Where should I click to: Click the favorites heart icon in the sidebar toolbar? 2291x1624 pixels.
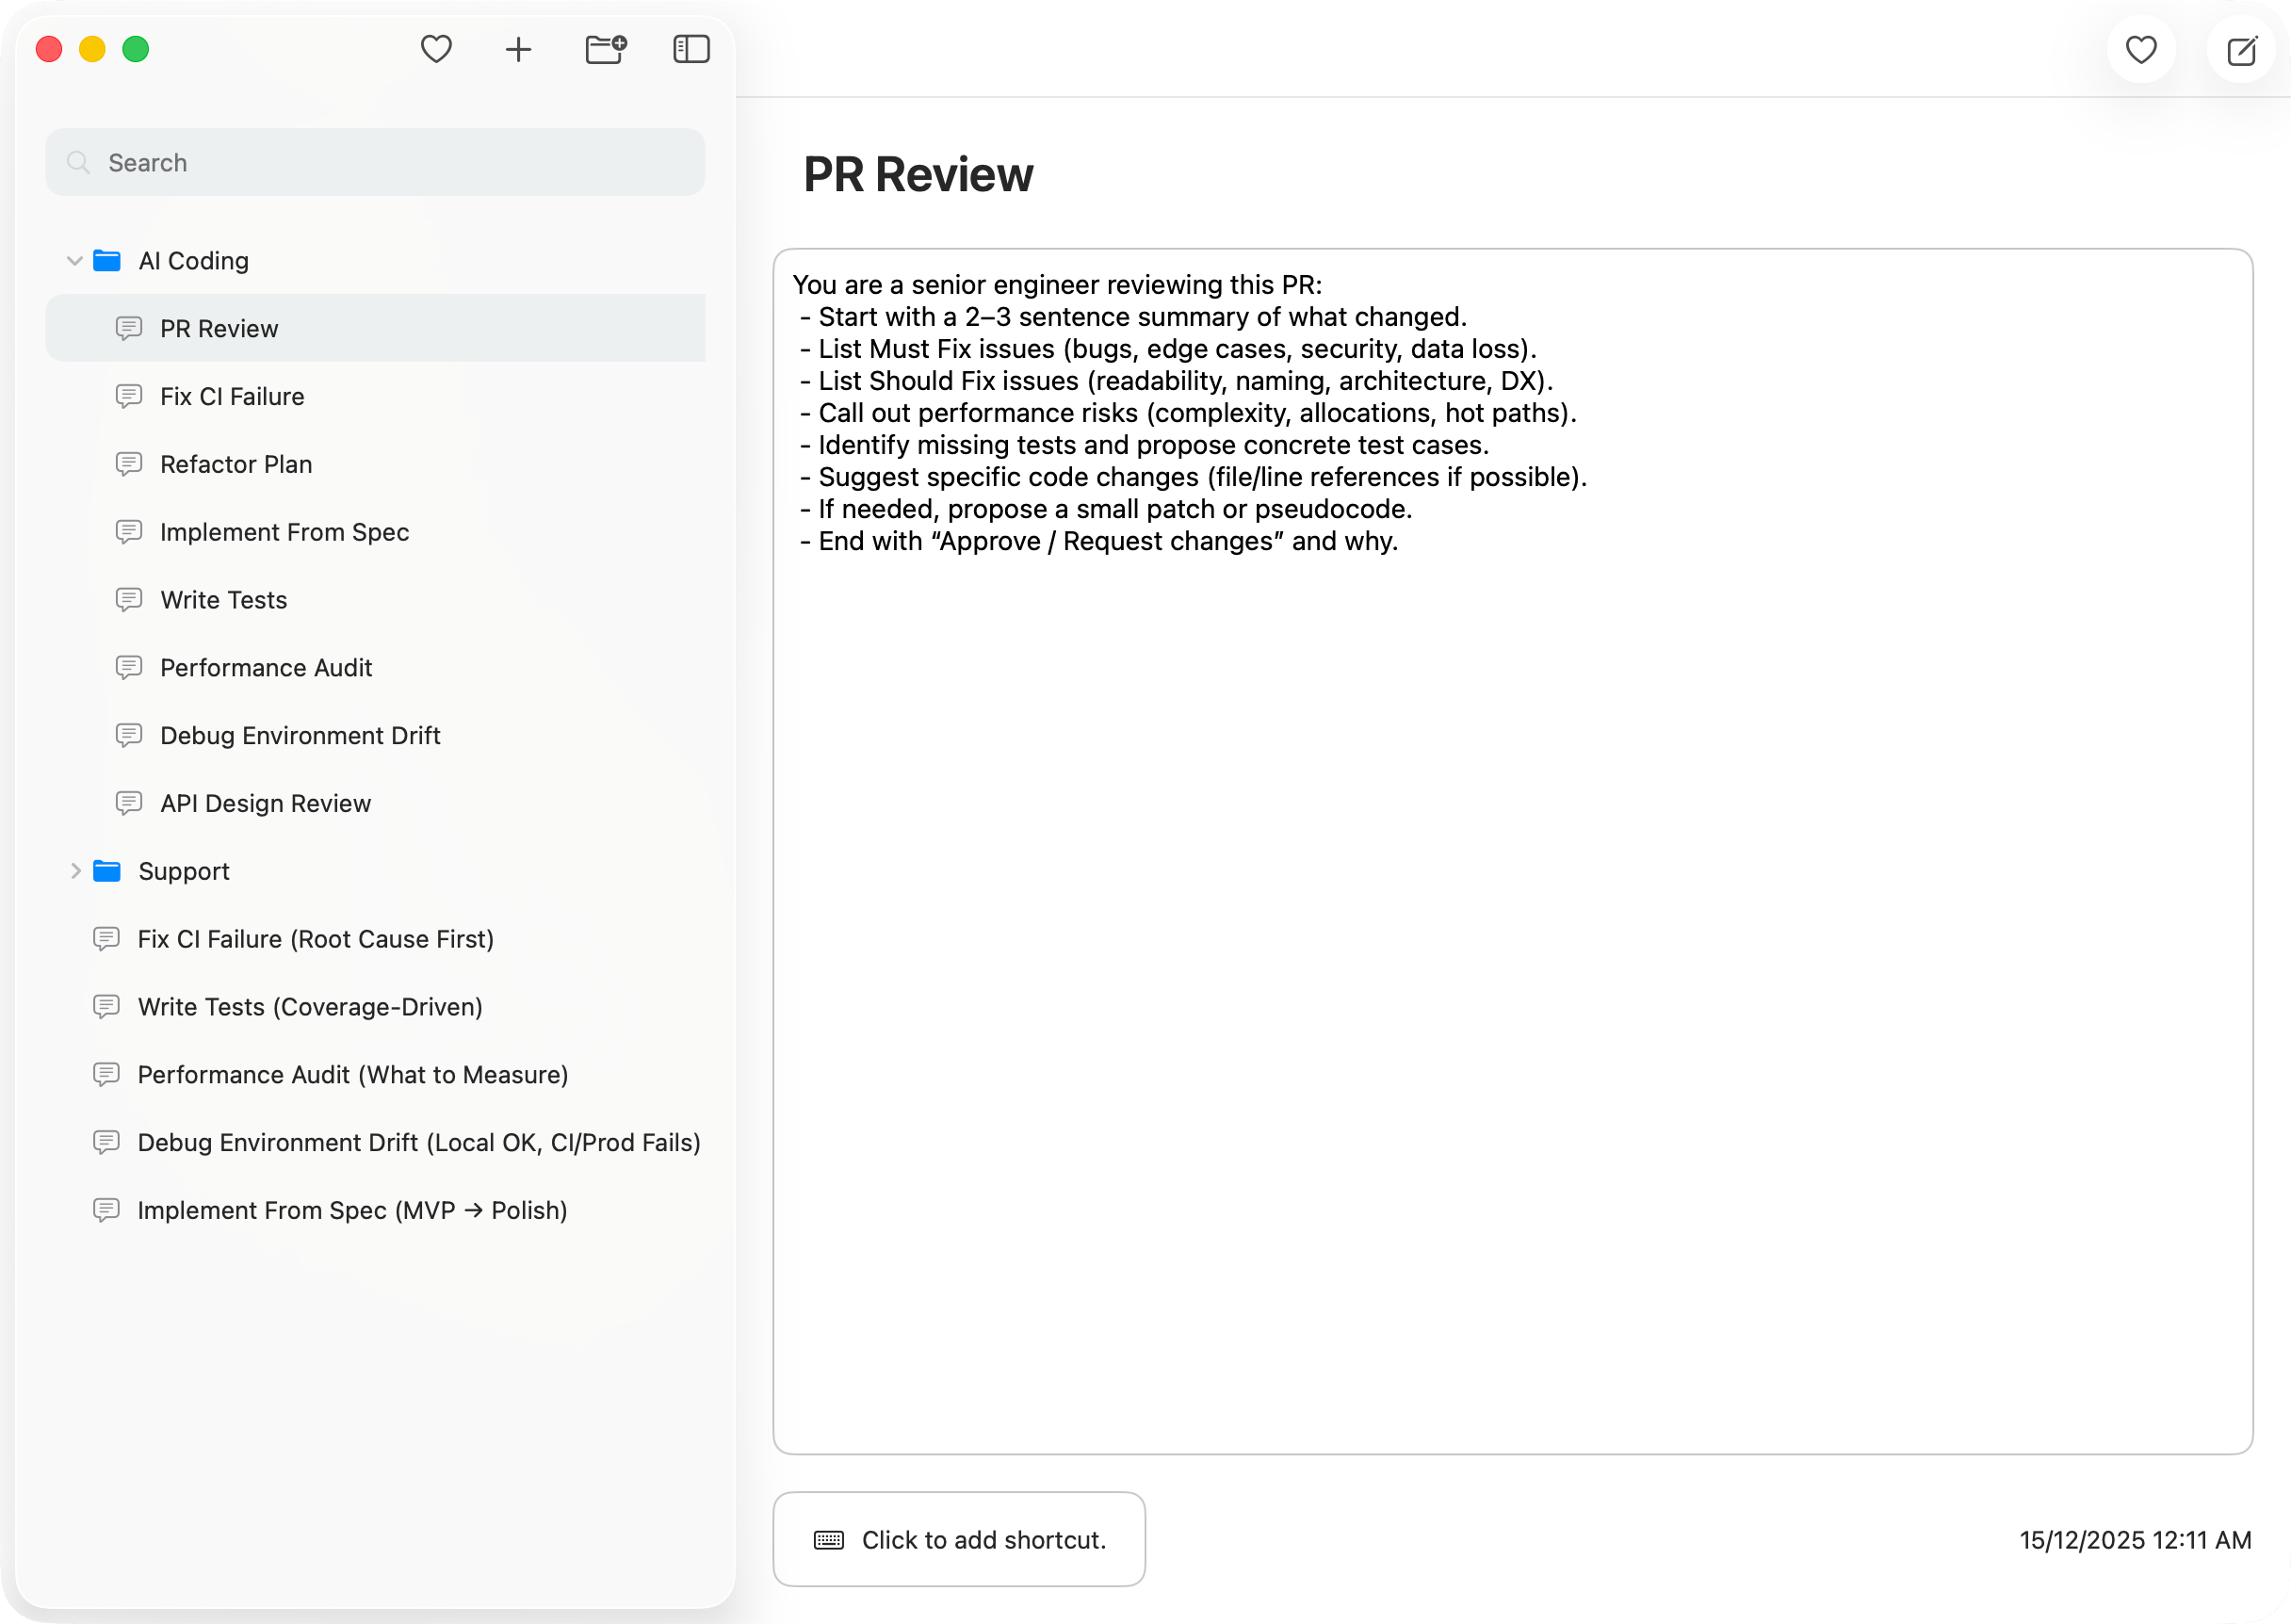click(437, 48)
